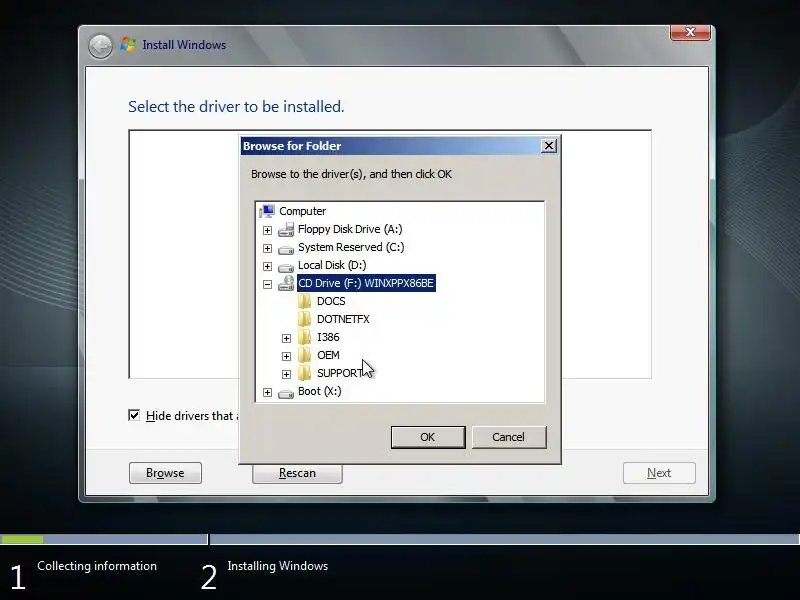Expand the Boot (X:) drive node

pyautogui.click(x=267, y=392)
